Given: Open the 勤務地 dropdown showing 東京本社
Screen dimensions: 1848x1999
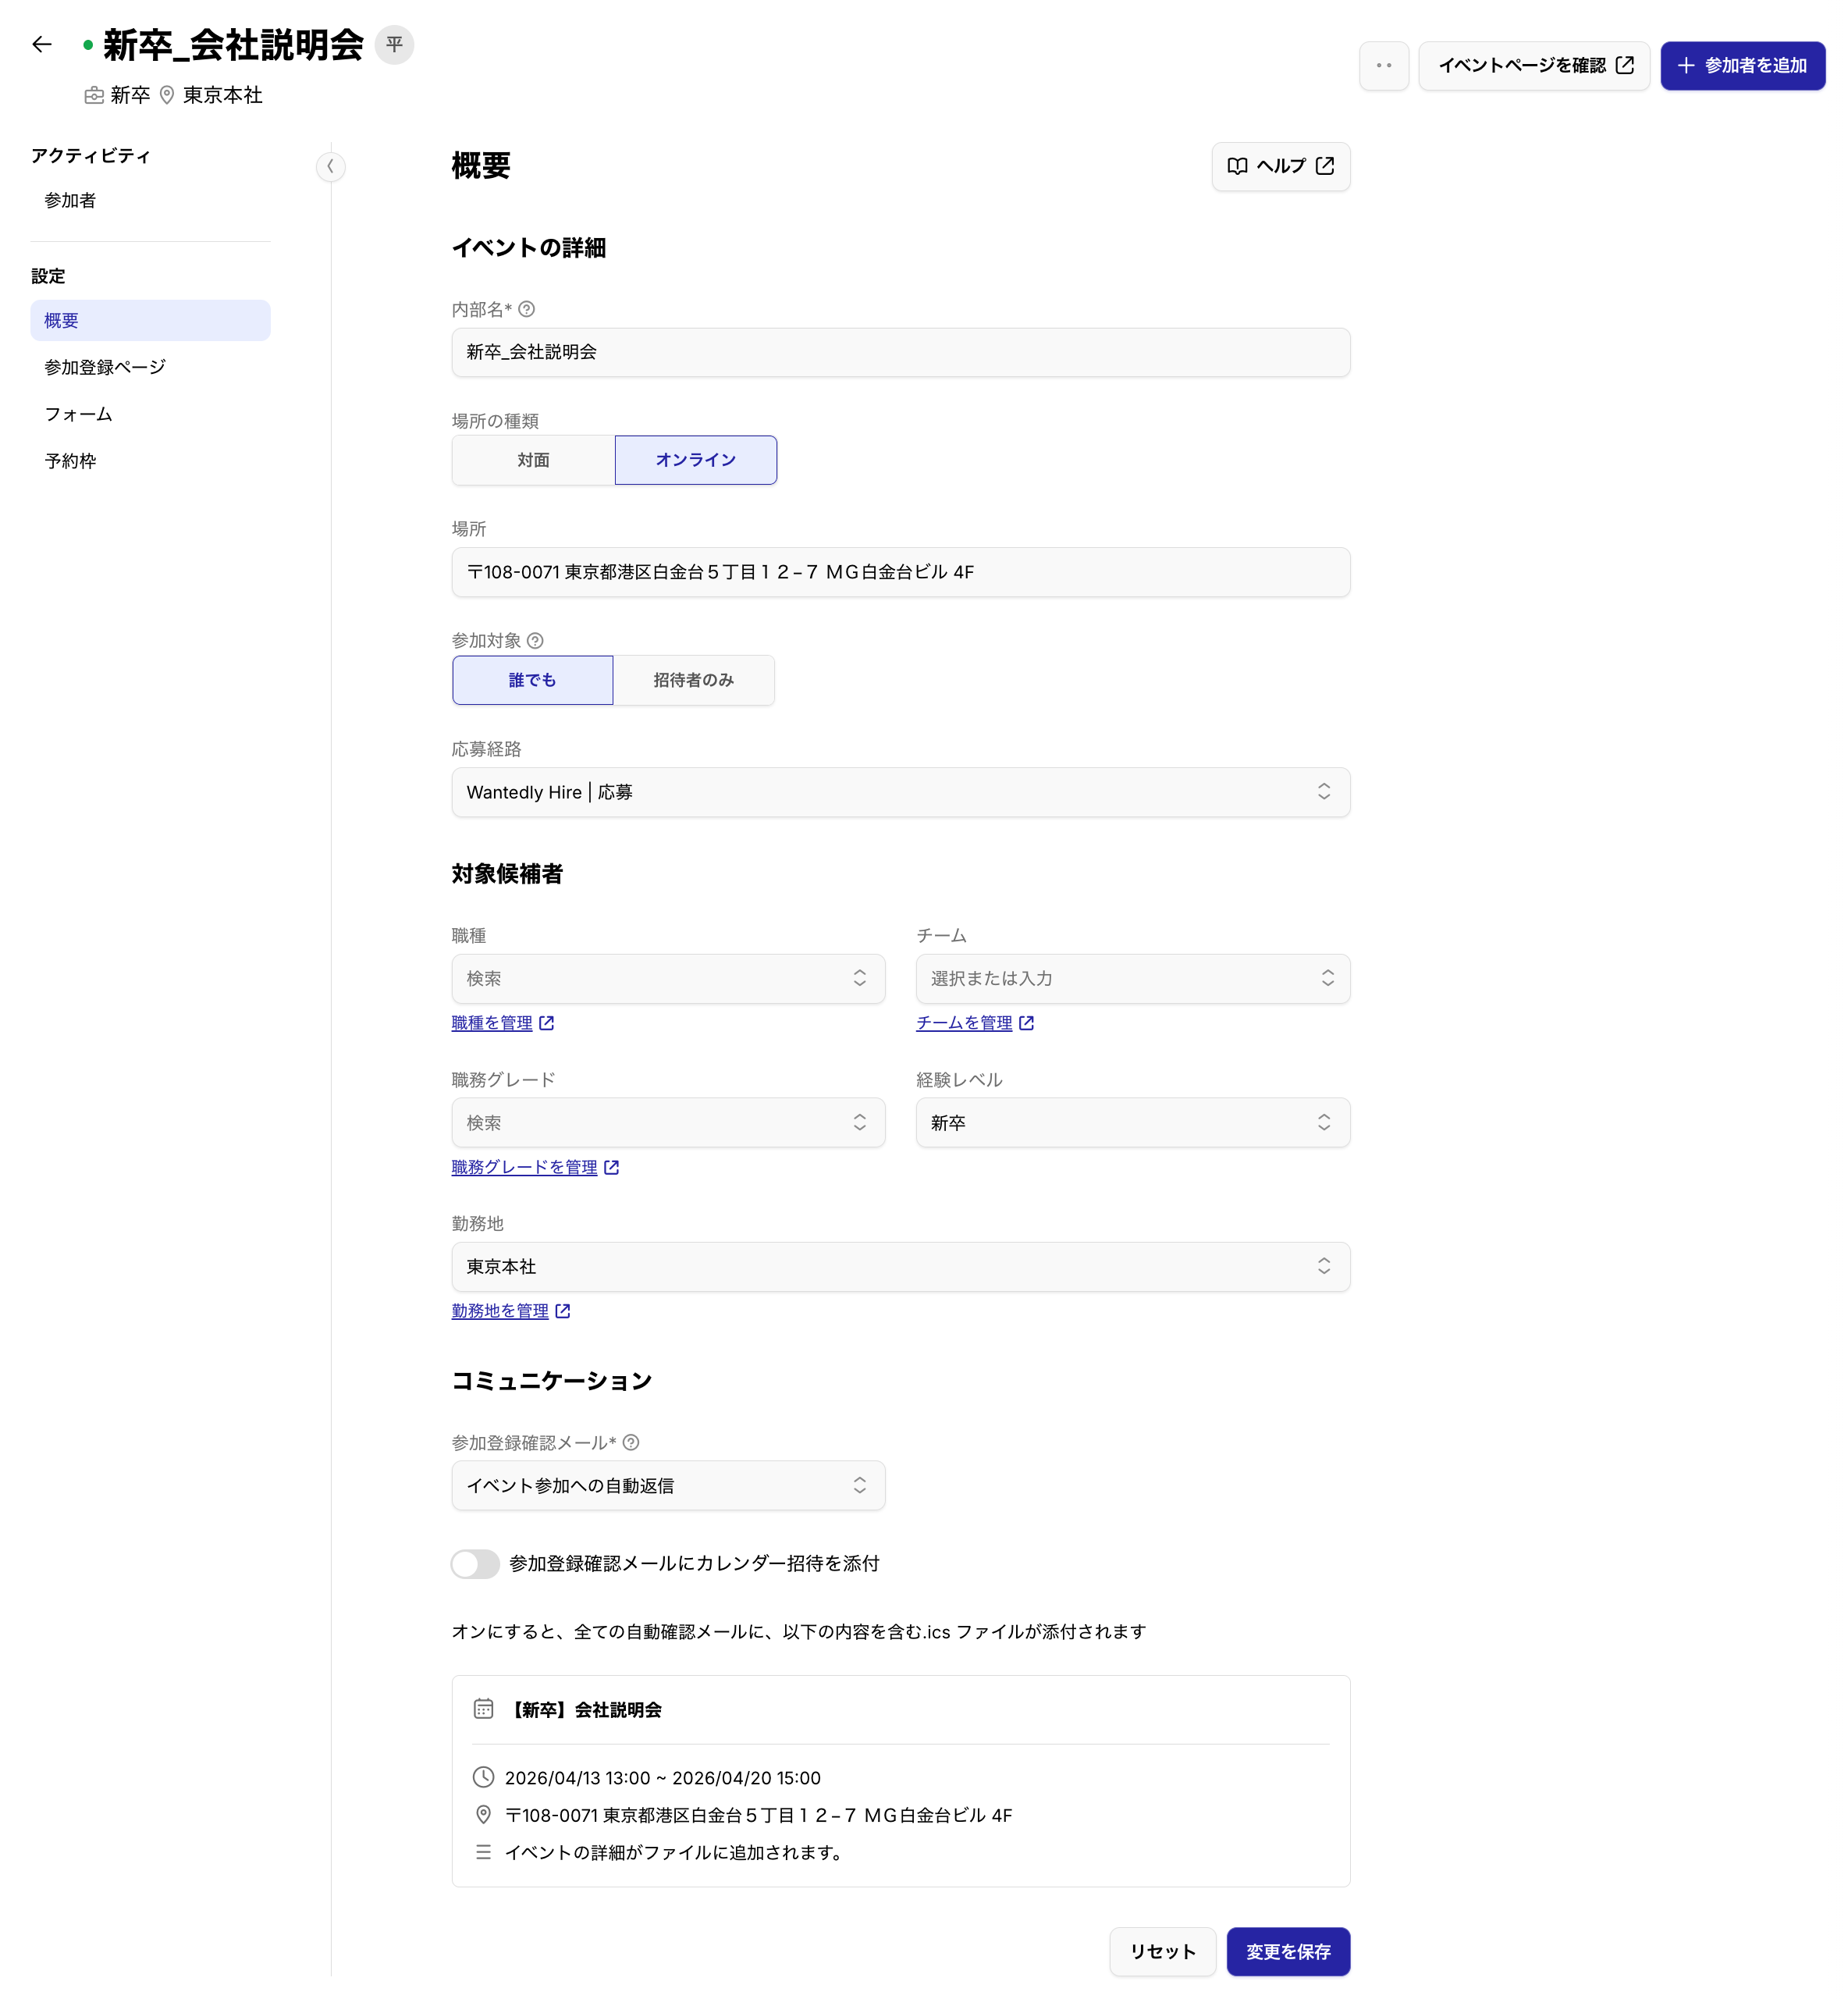Looking at the screenshot, I should (900, 1266).
